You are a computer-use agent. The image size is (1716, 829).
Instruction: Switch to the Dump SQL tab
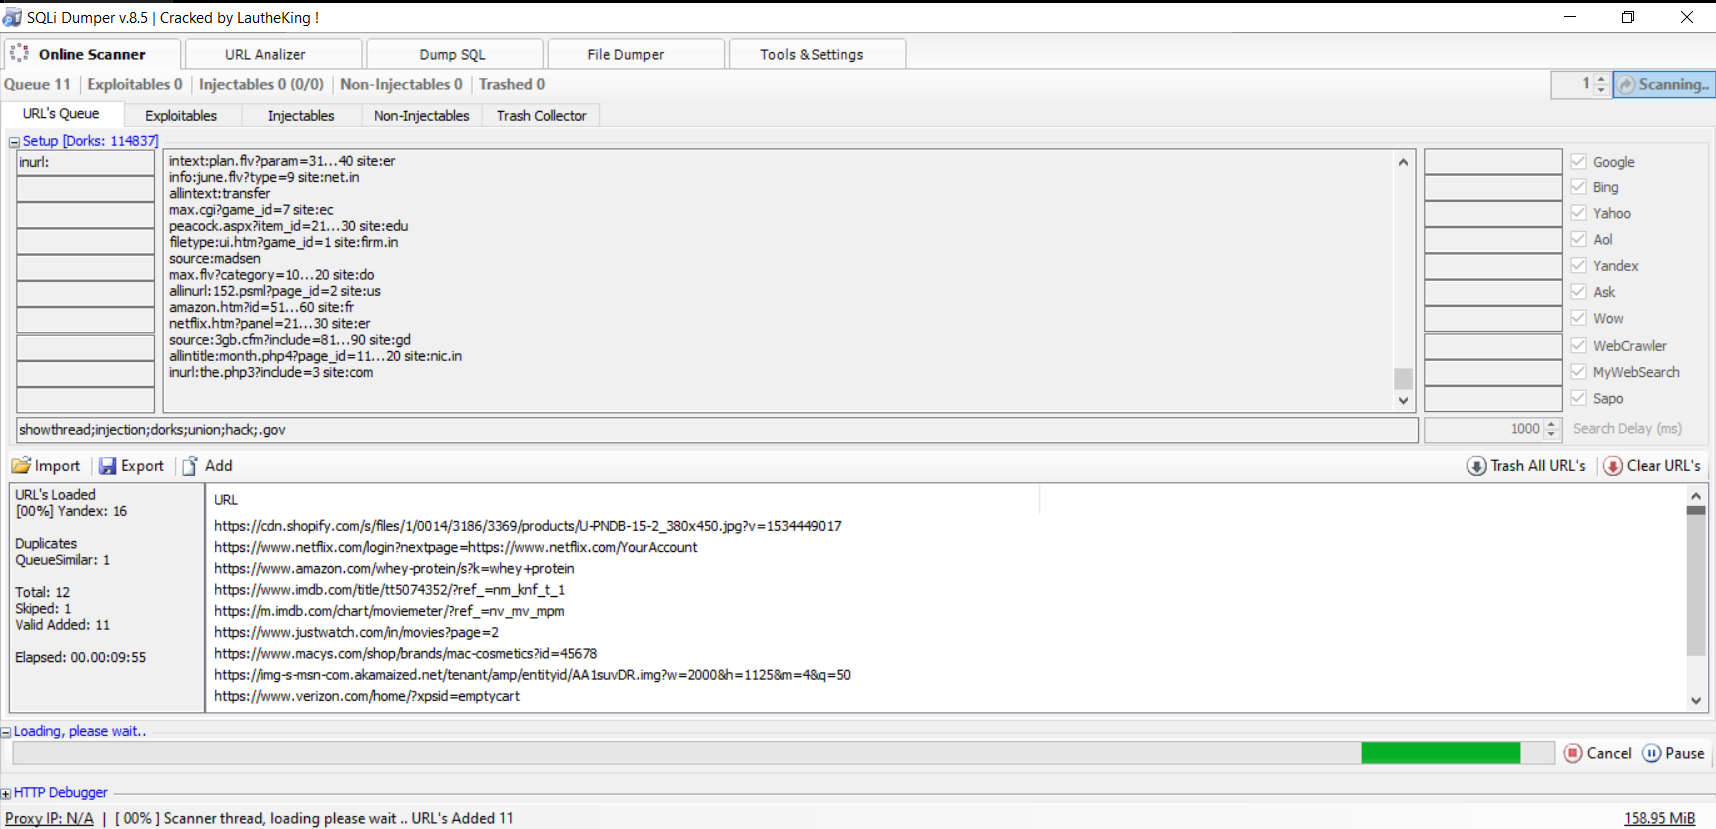point(453,54)
